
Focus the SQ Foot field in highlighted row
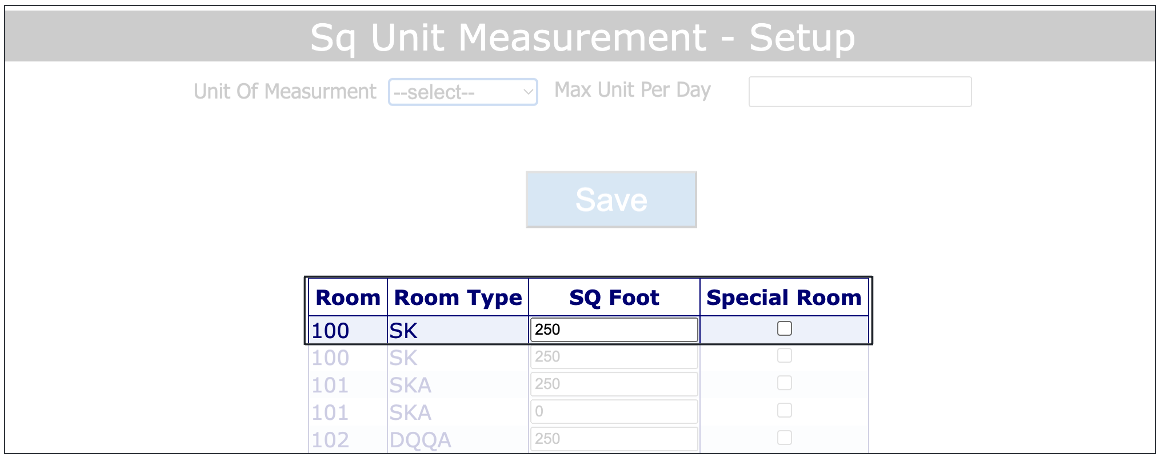[x=614, y=329]
